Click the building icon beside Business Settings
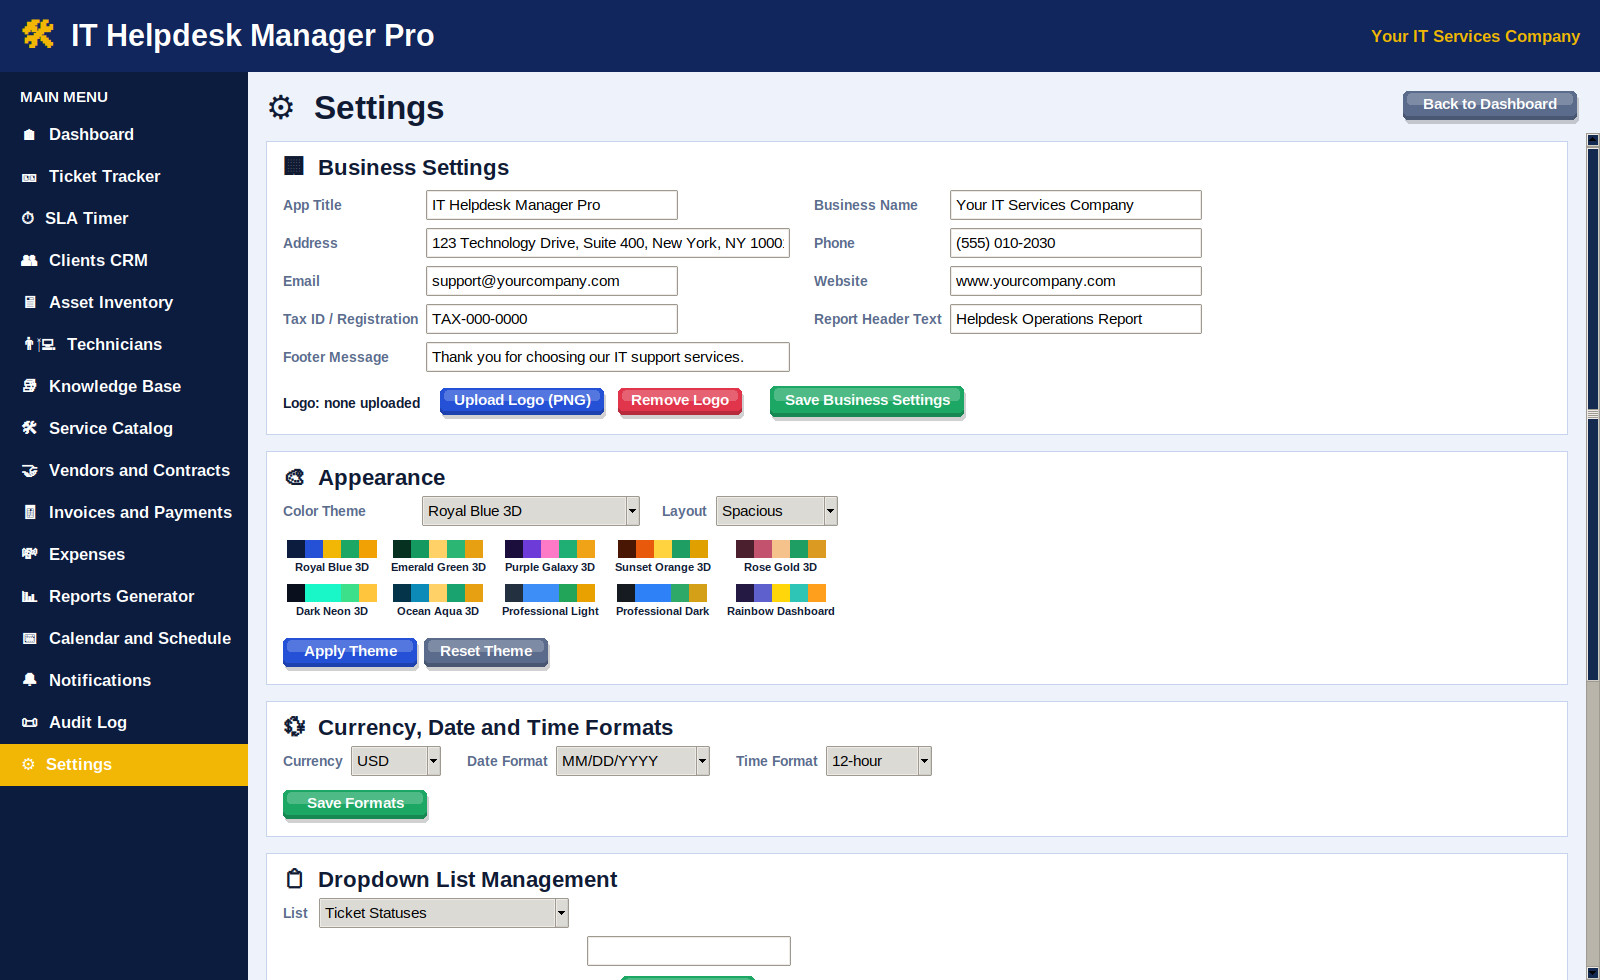 (294, 166)
